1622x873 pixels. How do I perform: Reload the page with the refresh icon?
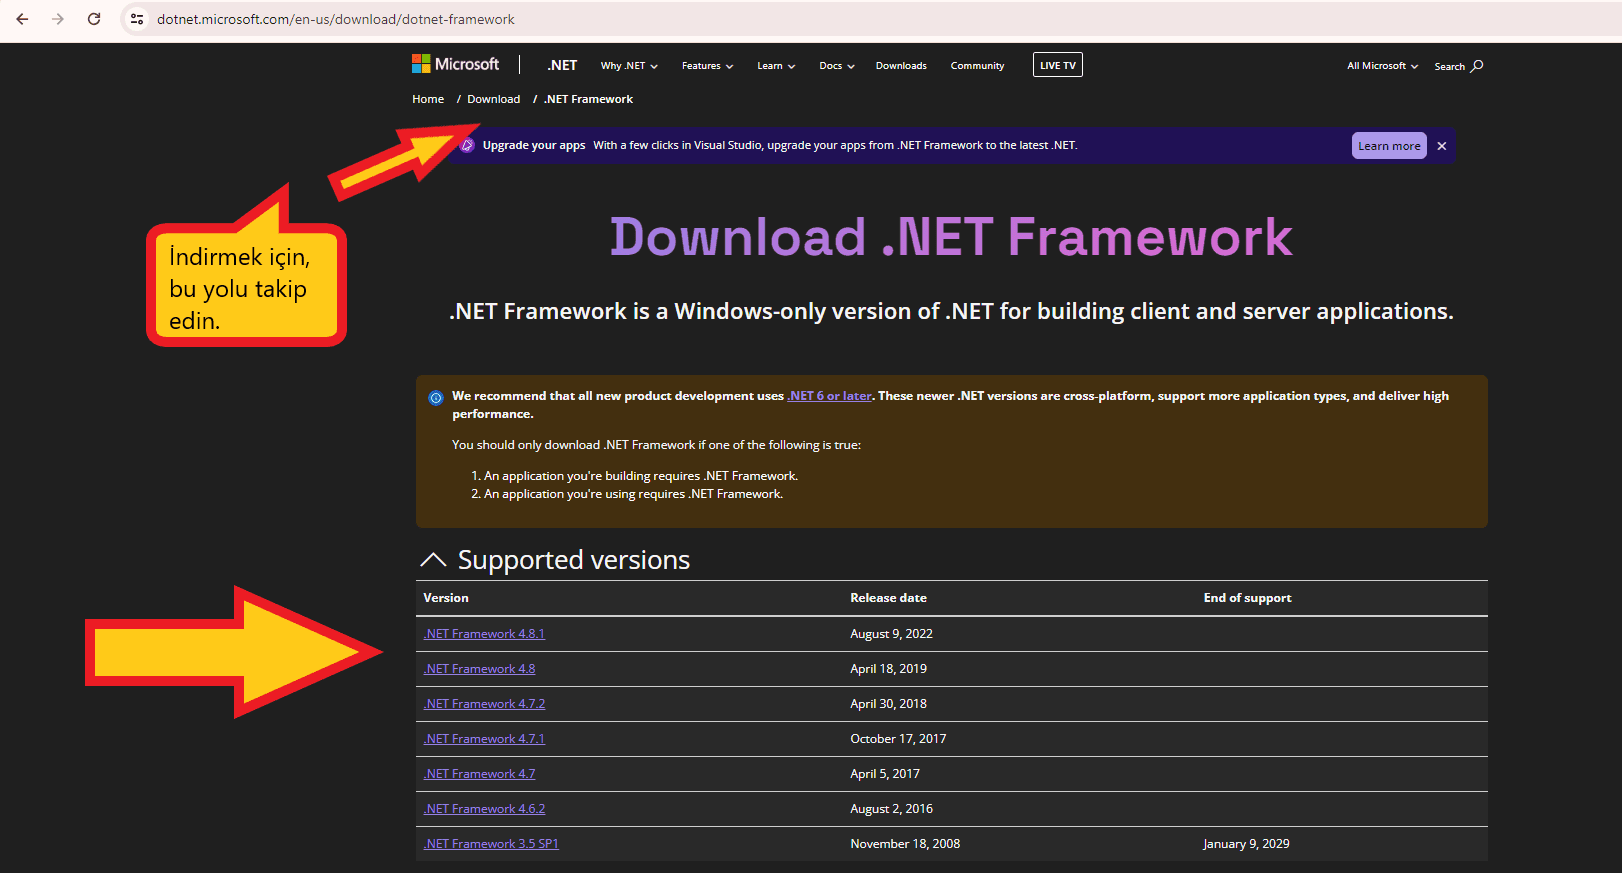[94, 19]
